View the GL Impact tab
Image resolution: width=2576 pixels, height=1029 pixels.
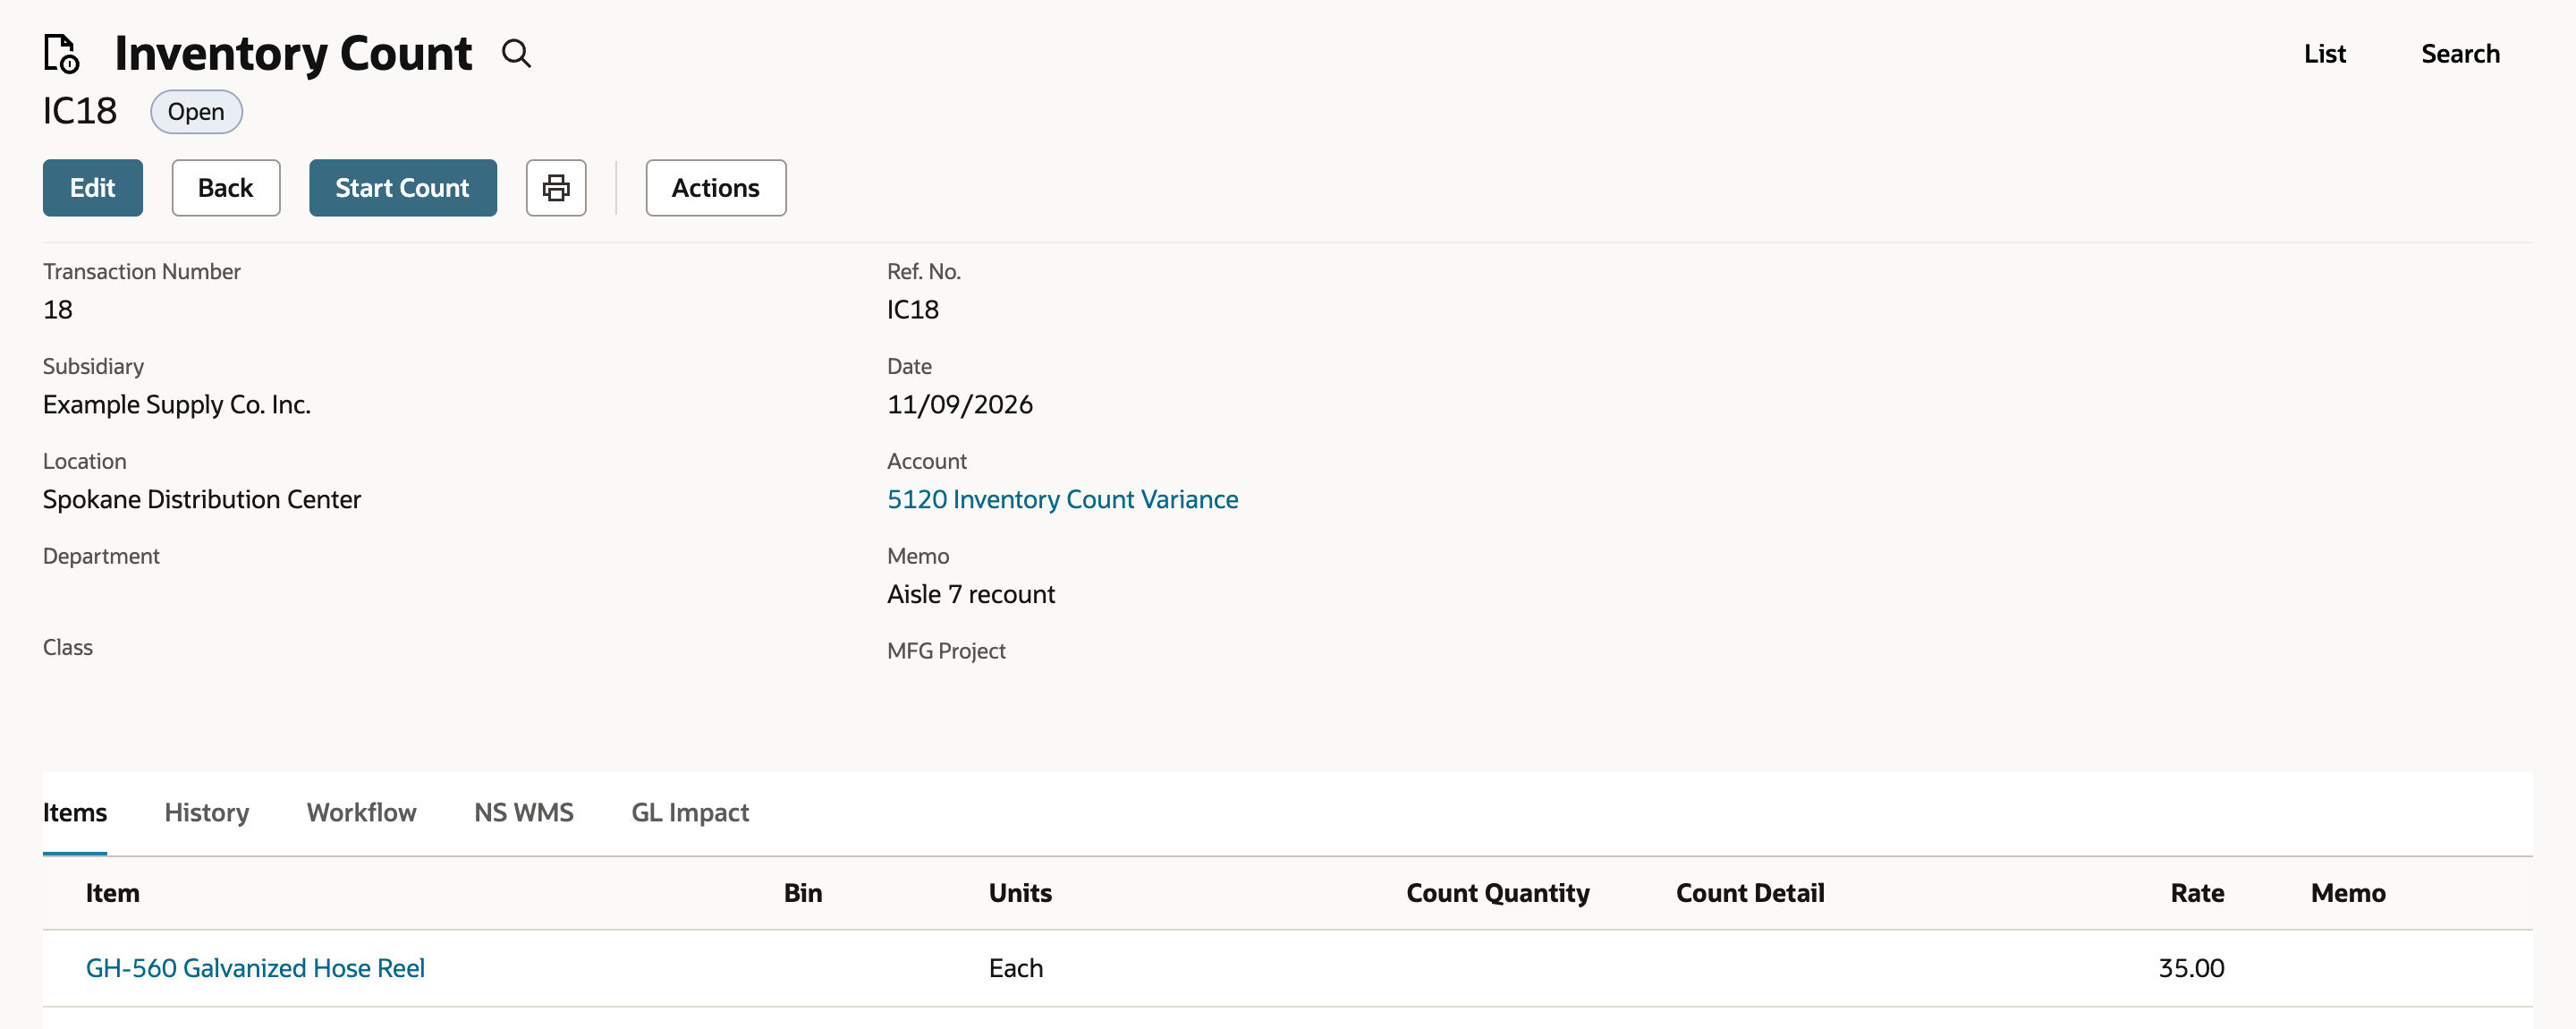coord(690,812)
